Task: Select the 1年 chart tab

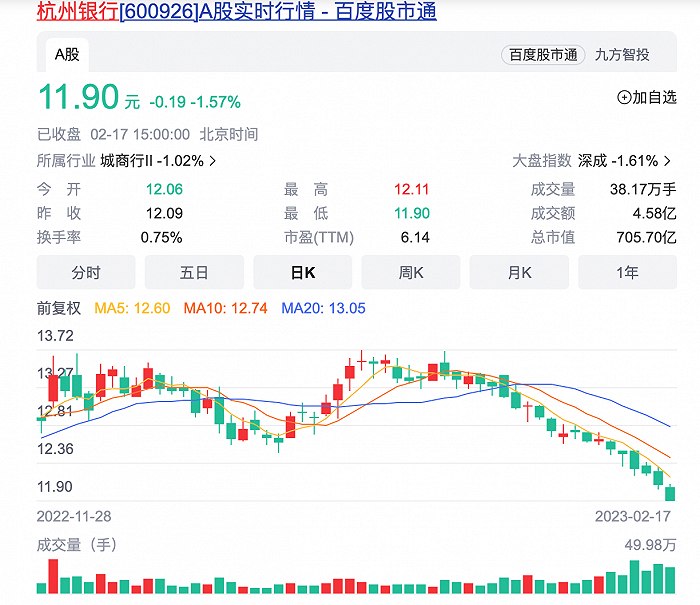Action: pyautogui.click(x=627, y=272)
